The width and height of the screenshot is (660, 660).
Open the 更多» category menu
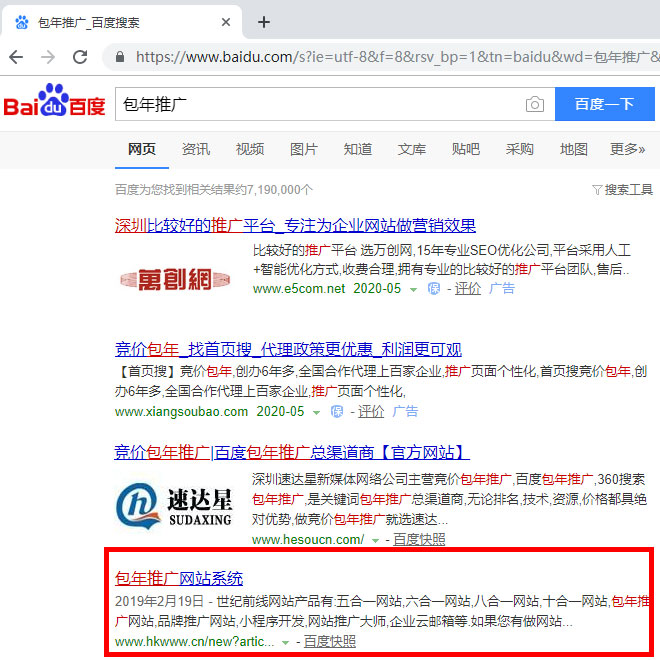click(x=627, y=149)
